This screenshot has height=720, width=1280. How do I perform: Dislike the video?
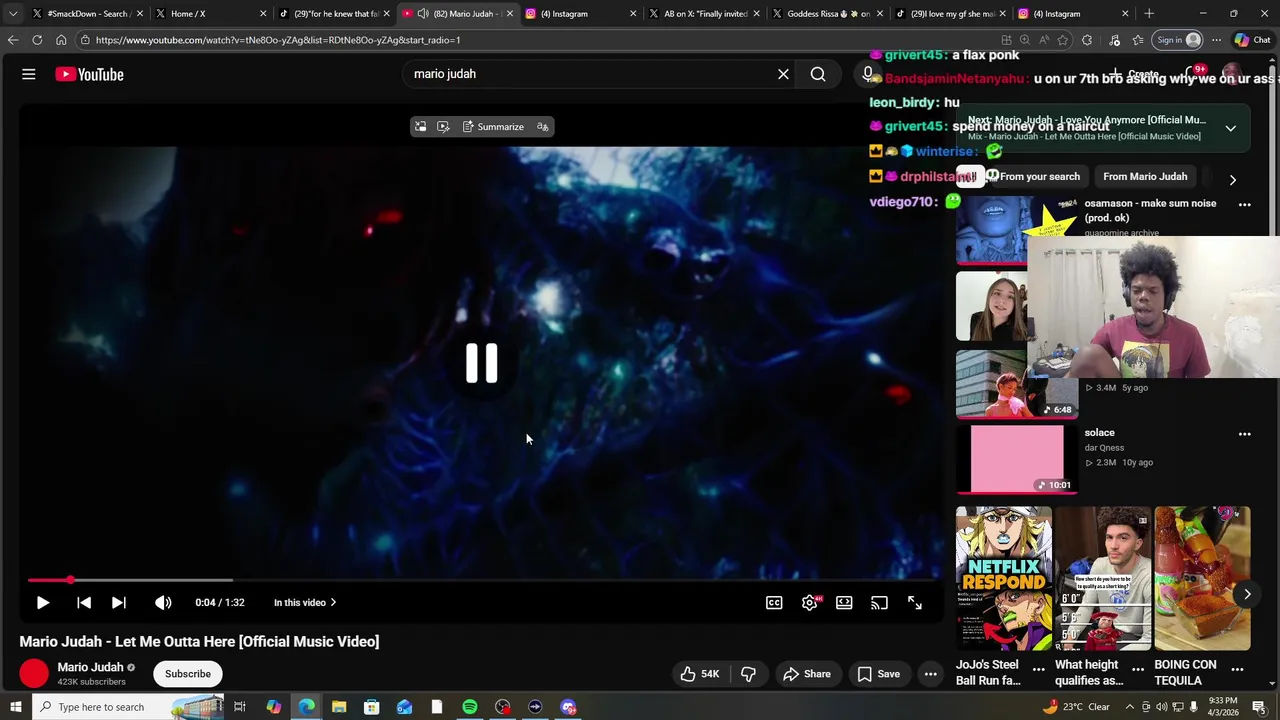tap(748, 674)
